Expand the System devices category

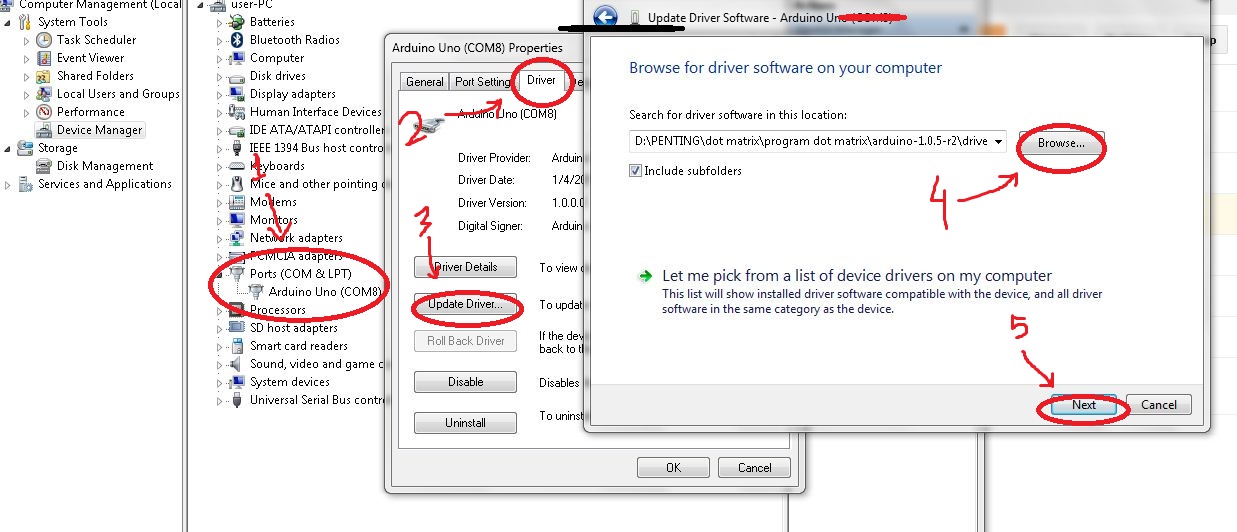click(x=220, y=382)
